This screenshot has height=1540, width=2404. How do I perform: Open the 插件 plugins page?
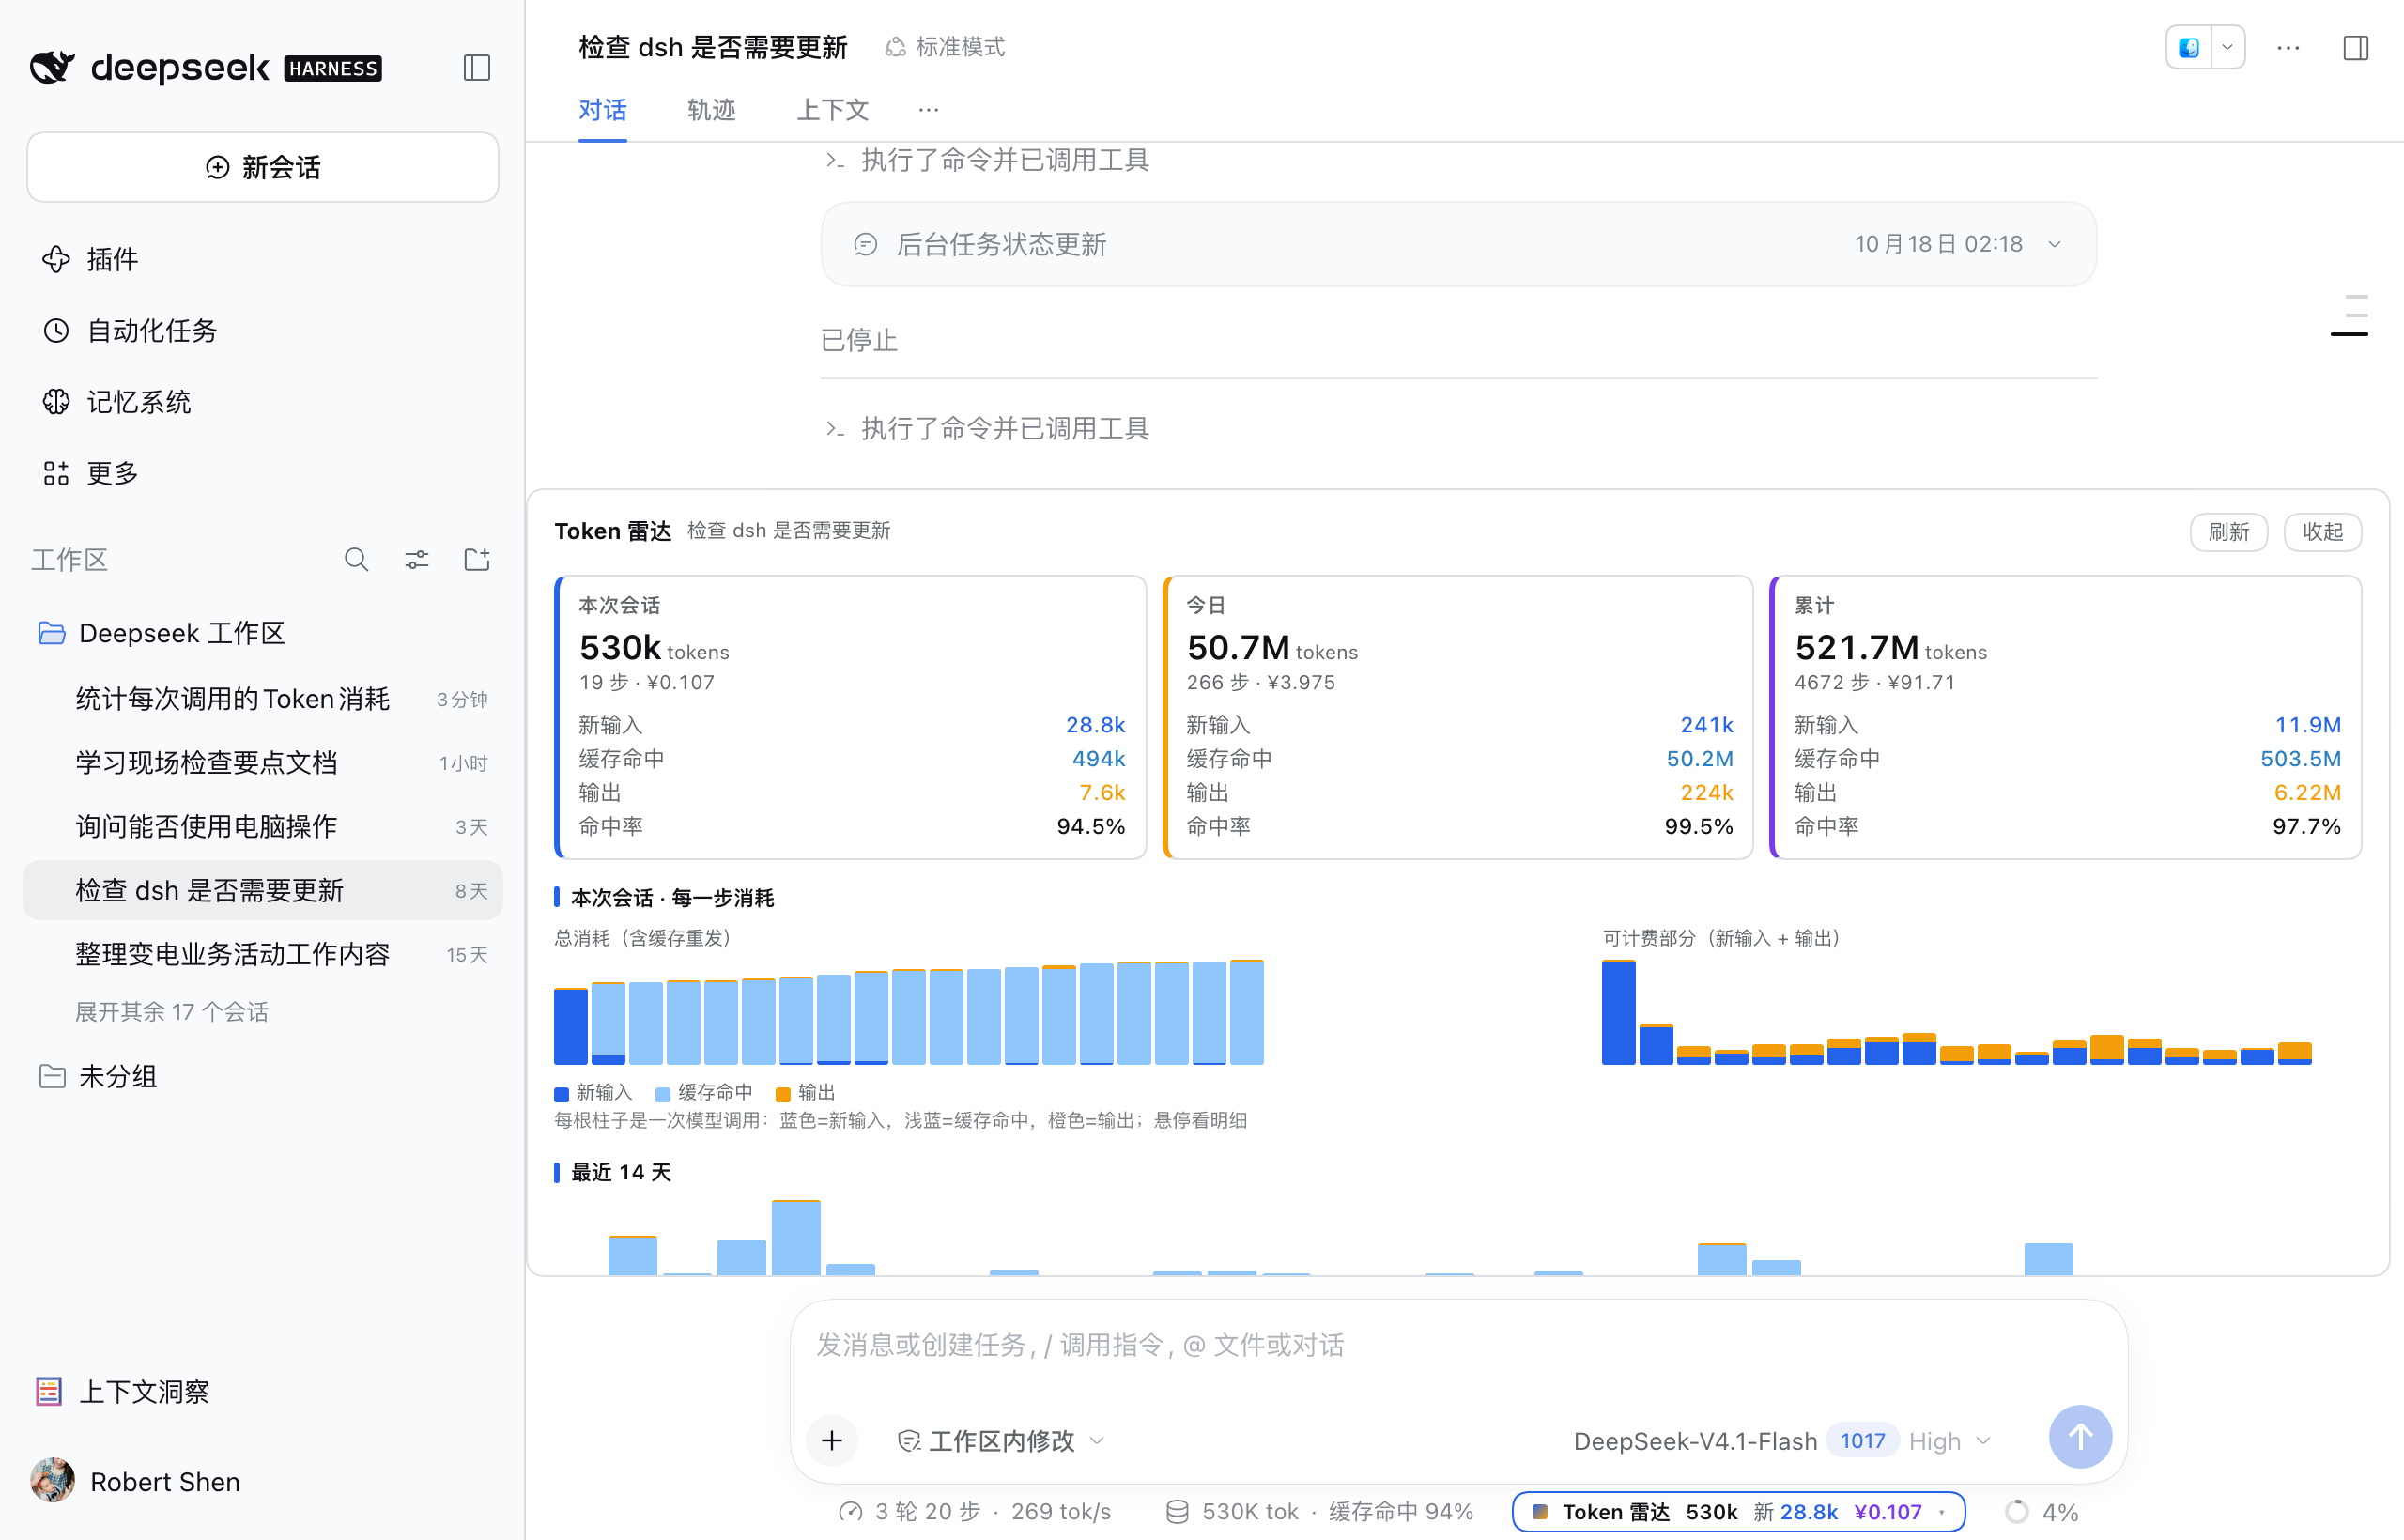pos(91,260)
